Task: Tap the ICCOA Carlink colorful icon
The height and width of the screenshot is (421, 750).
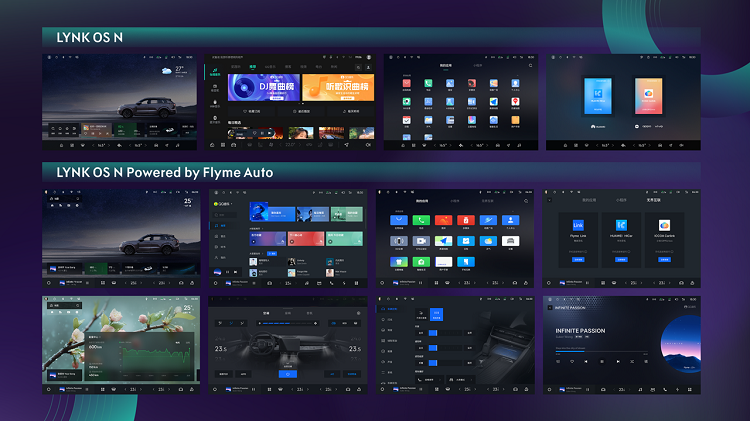Action: (x=664, y=225)
